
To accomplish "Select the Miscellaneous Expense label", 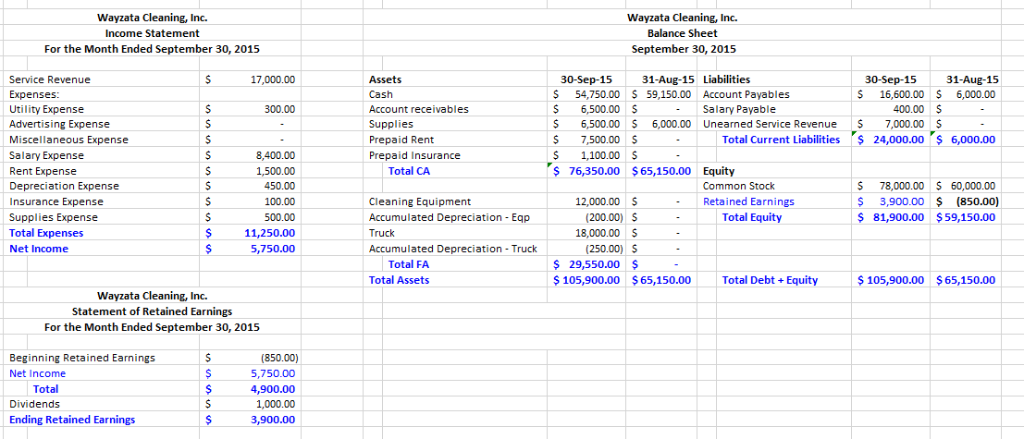I will pyautogui.click(x=69, y=140).
